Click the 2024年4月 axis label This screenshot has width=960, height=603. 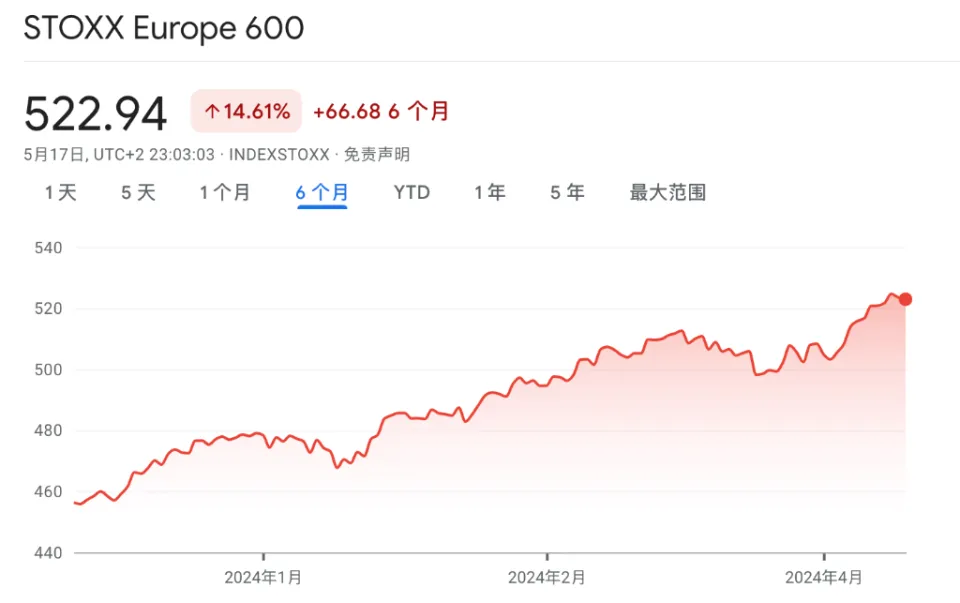click(x=823, y=577)
